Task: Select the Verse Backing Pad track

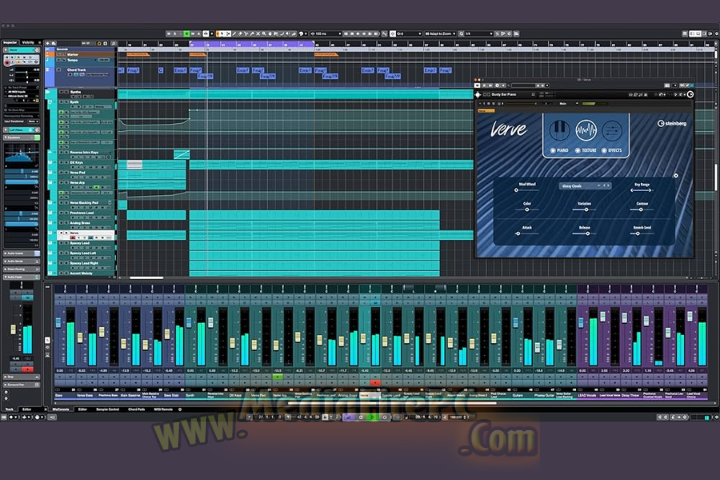Action: coord(84,203)
